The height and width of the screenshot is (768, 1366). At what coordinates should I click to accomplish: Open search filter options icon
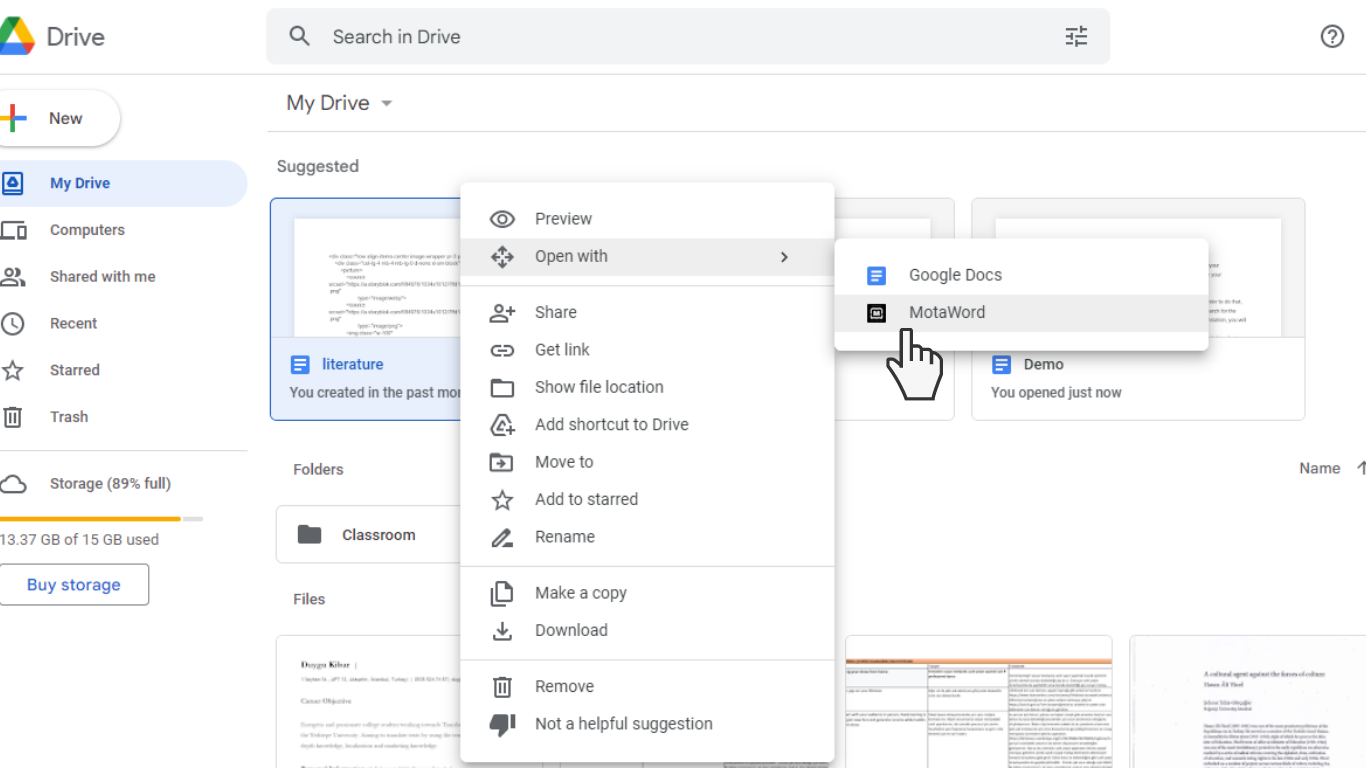(1076, 37)
